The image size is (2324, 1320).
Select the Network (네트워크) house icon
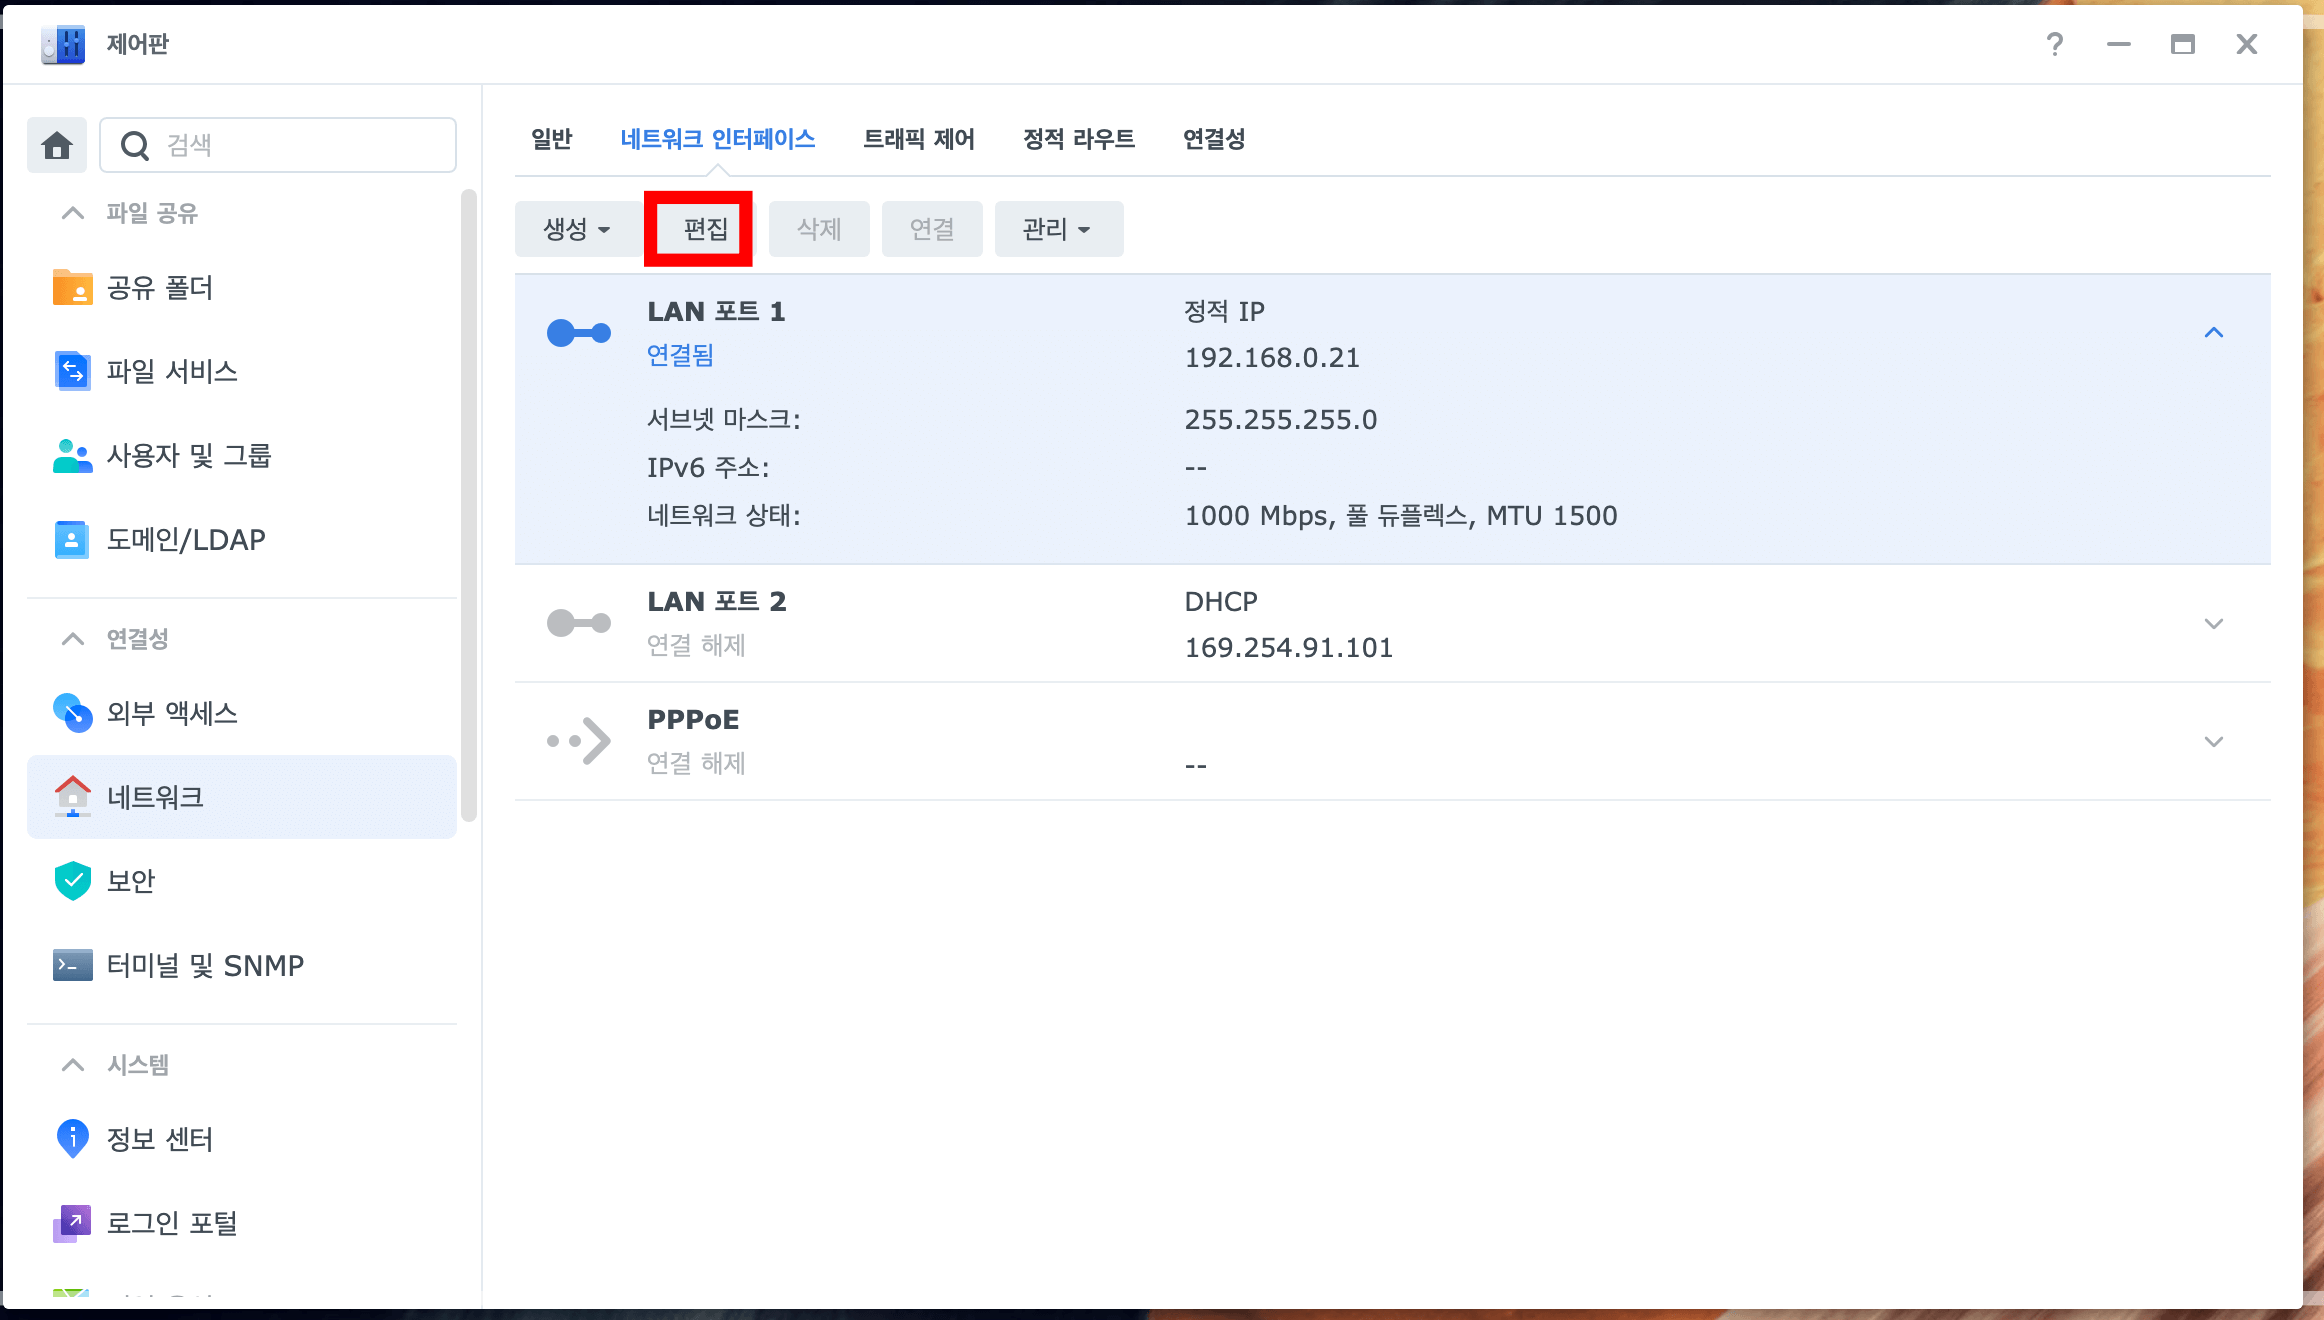72,797
